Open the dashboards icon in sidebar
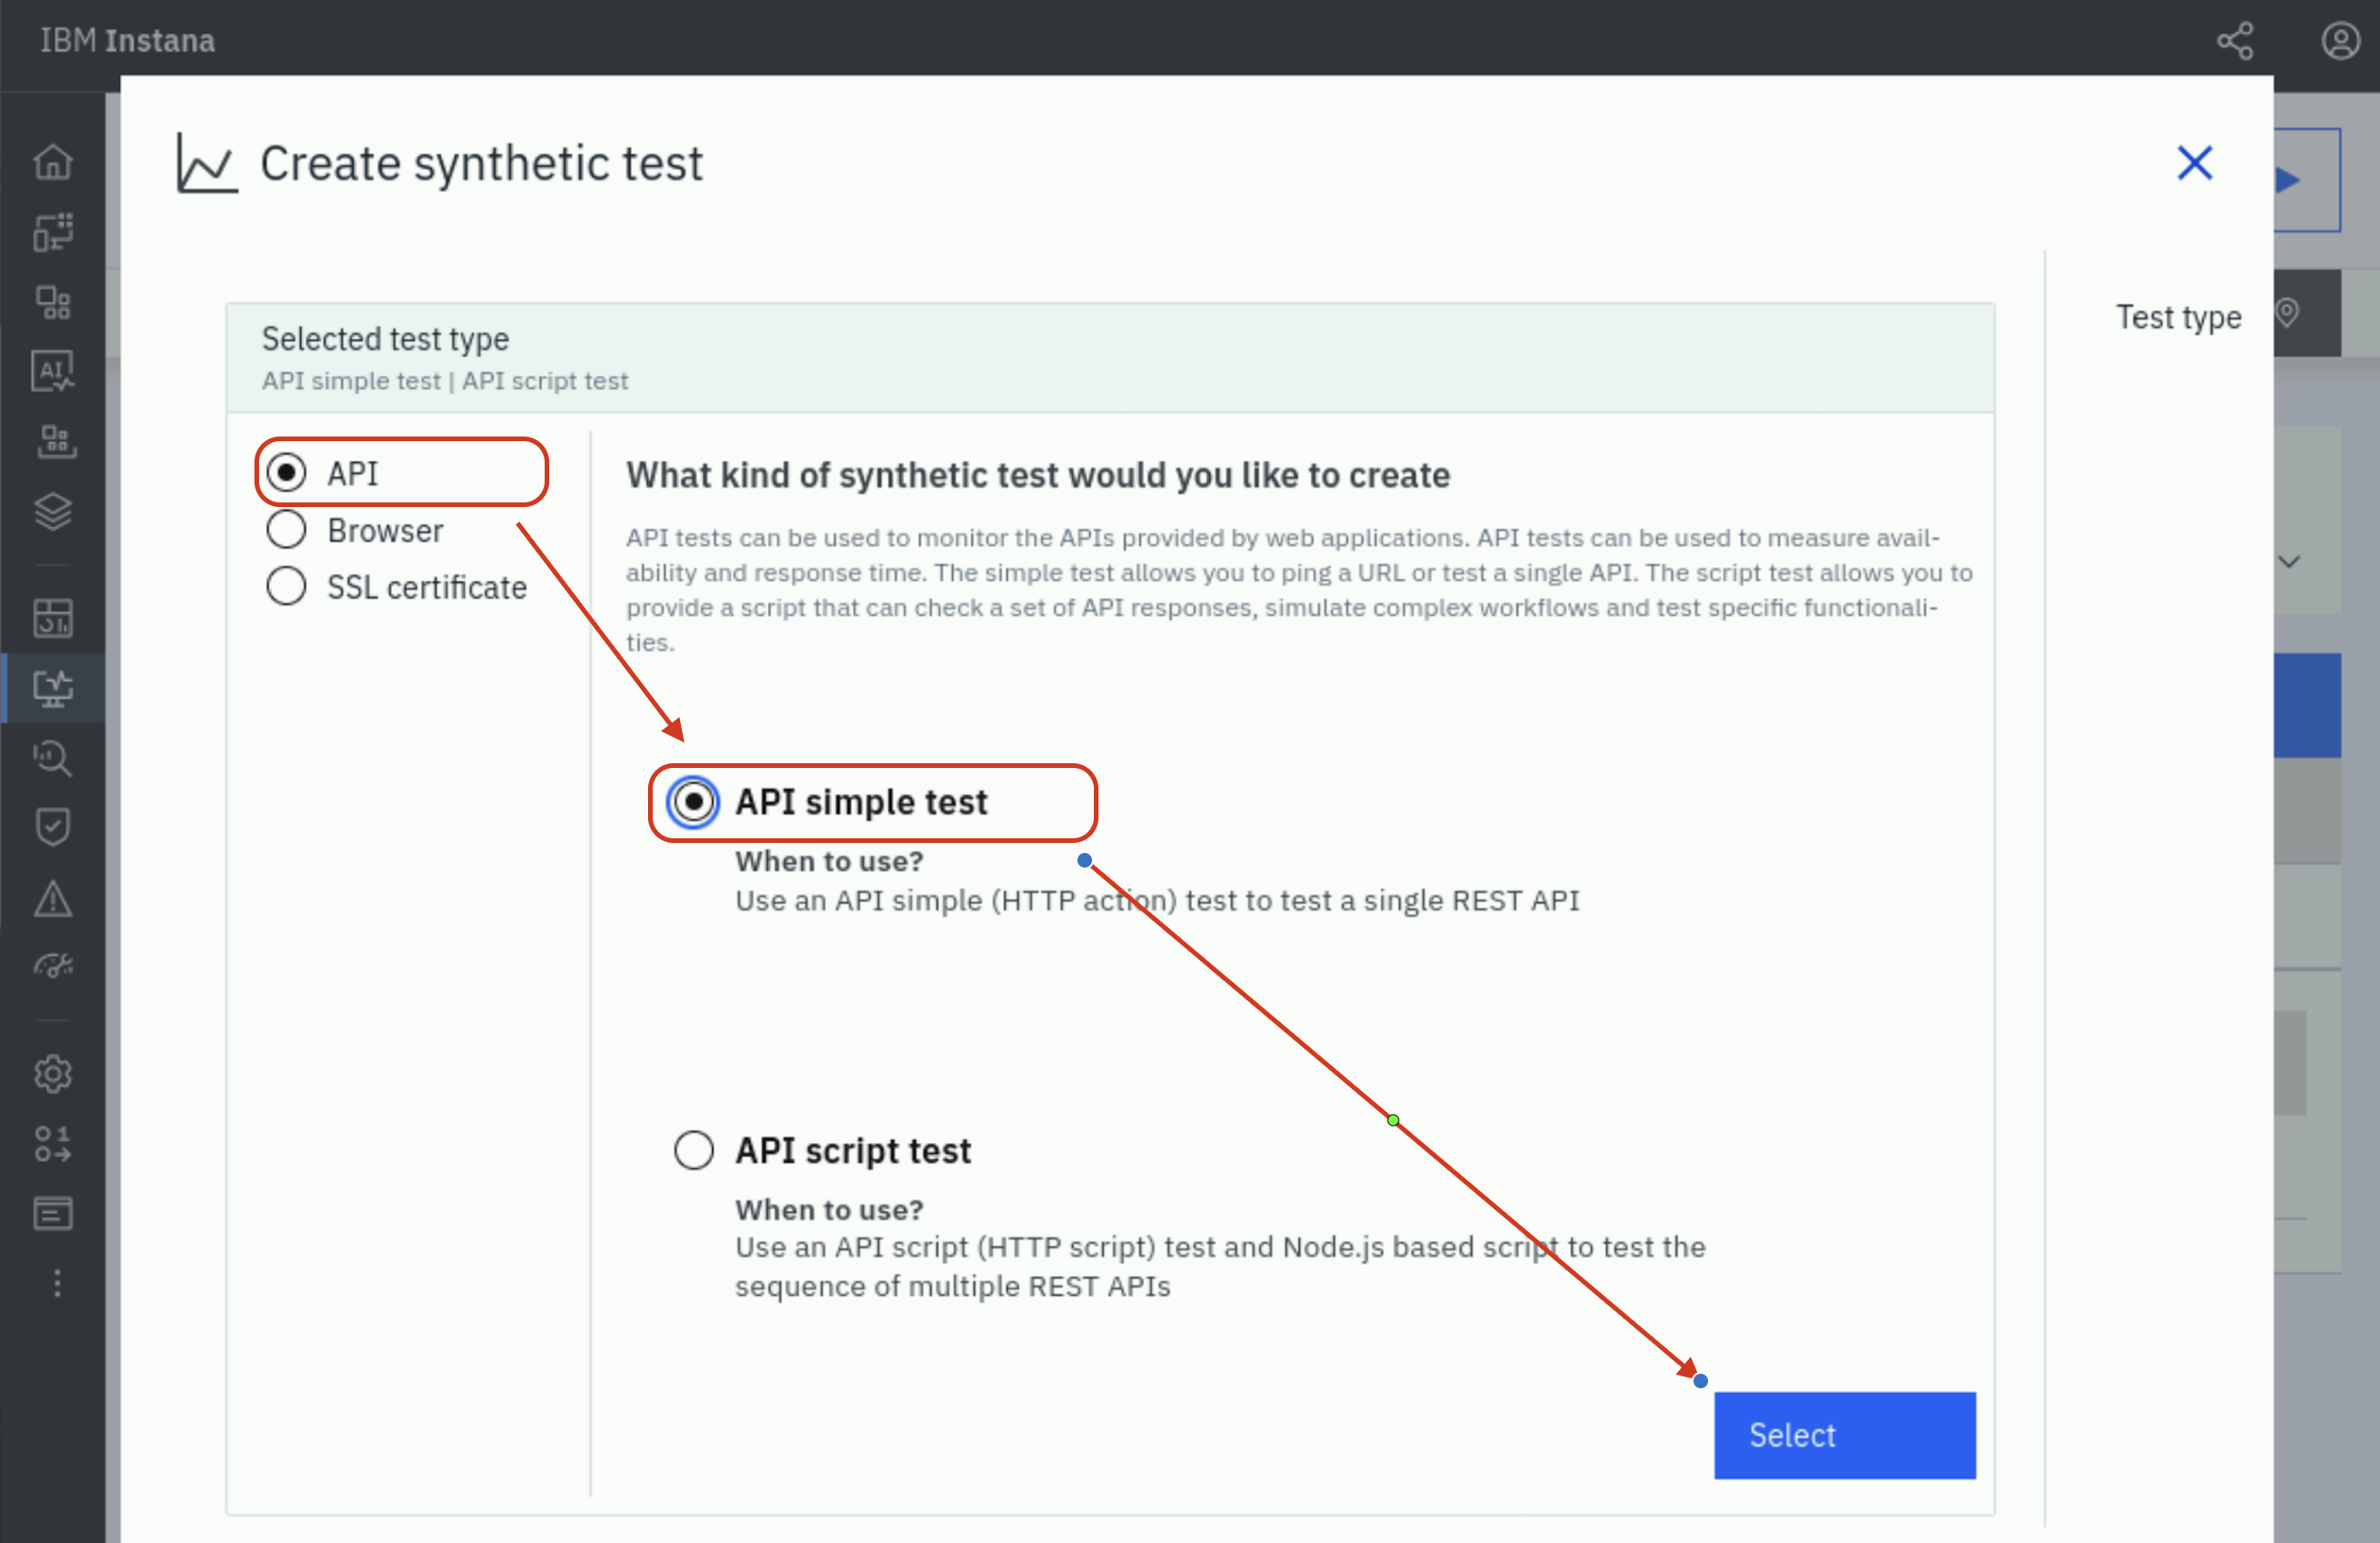Screen dimensions: 2380x1543 (x=53, y=617)
